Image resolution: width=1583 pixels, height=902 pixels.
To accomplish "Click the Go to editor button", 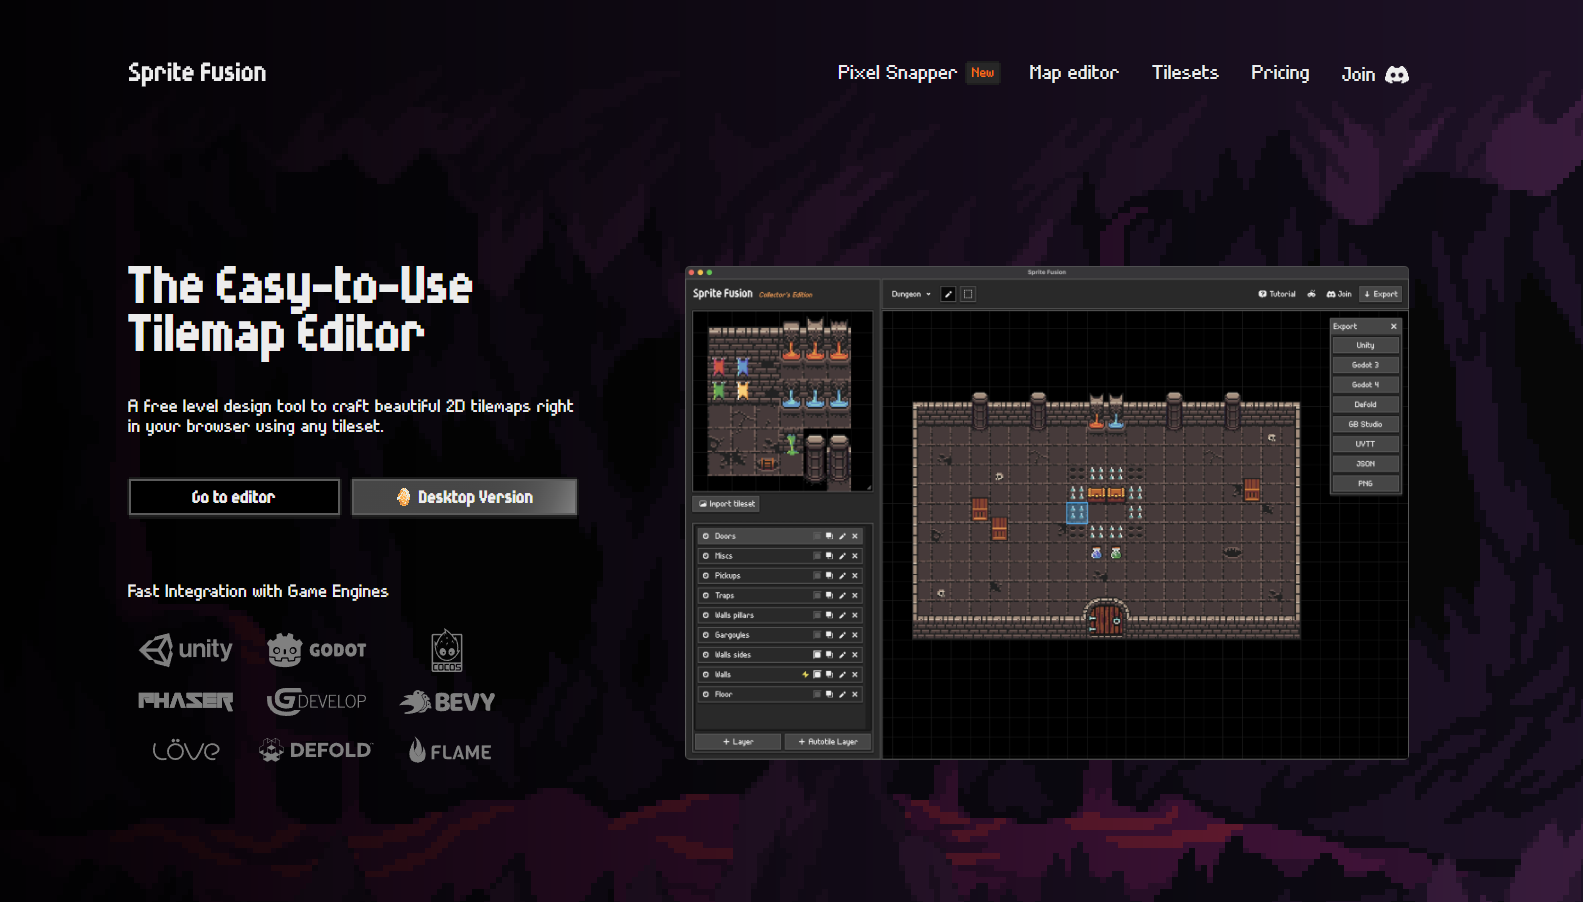I will (x=234, y=497).
